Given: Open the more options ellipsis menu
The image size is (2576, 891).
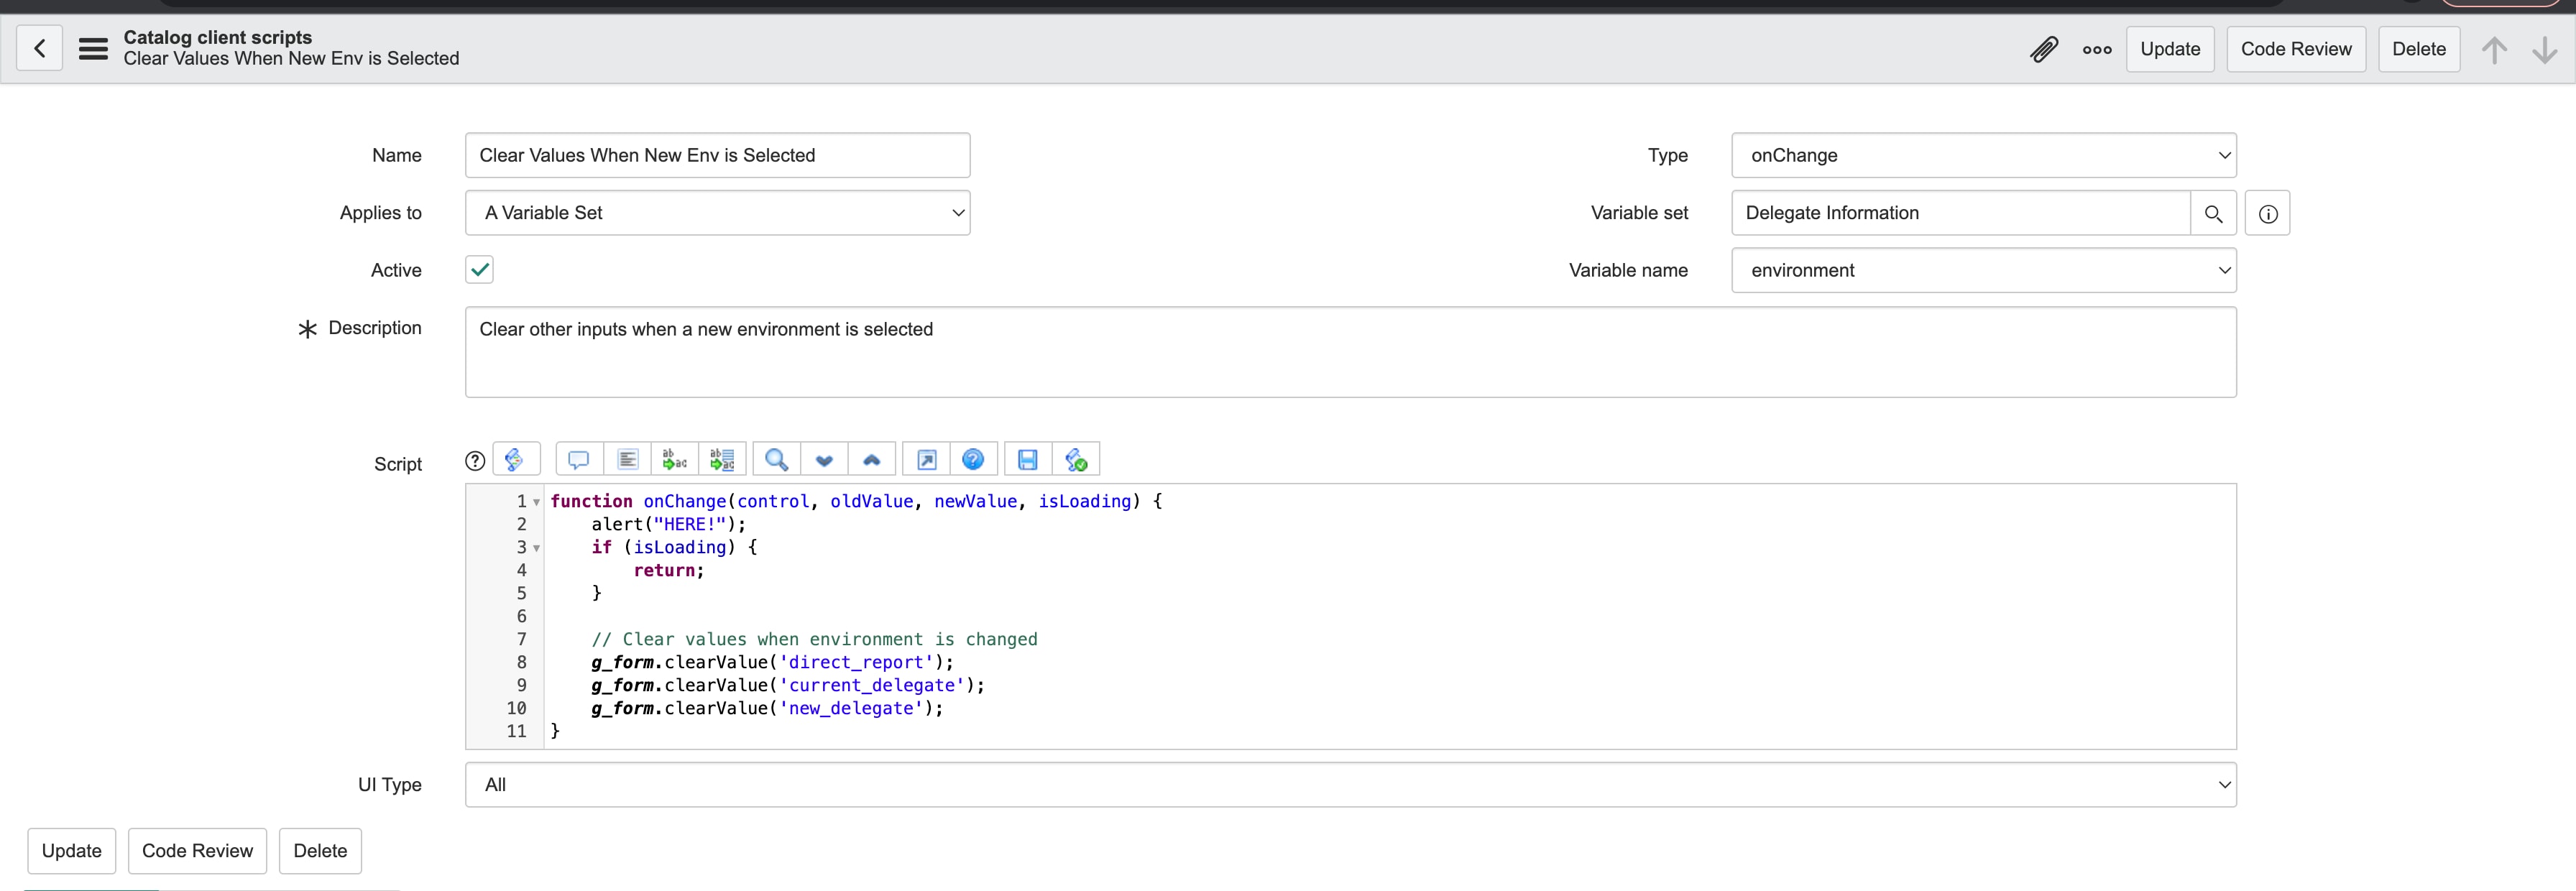Looking at the screenshot, I should tap(2097, 49).
